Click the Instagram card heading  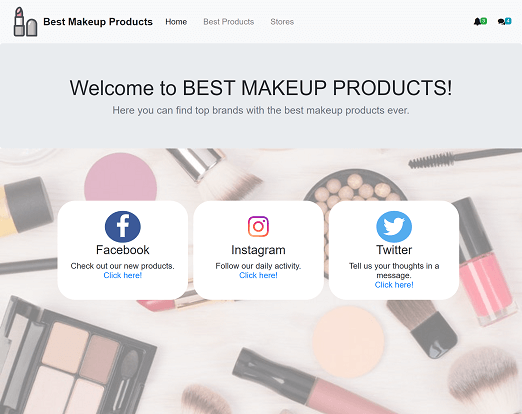pyautogui.click(x=258, y=250)
